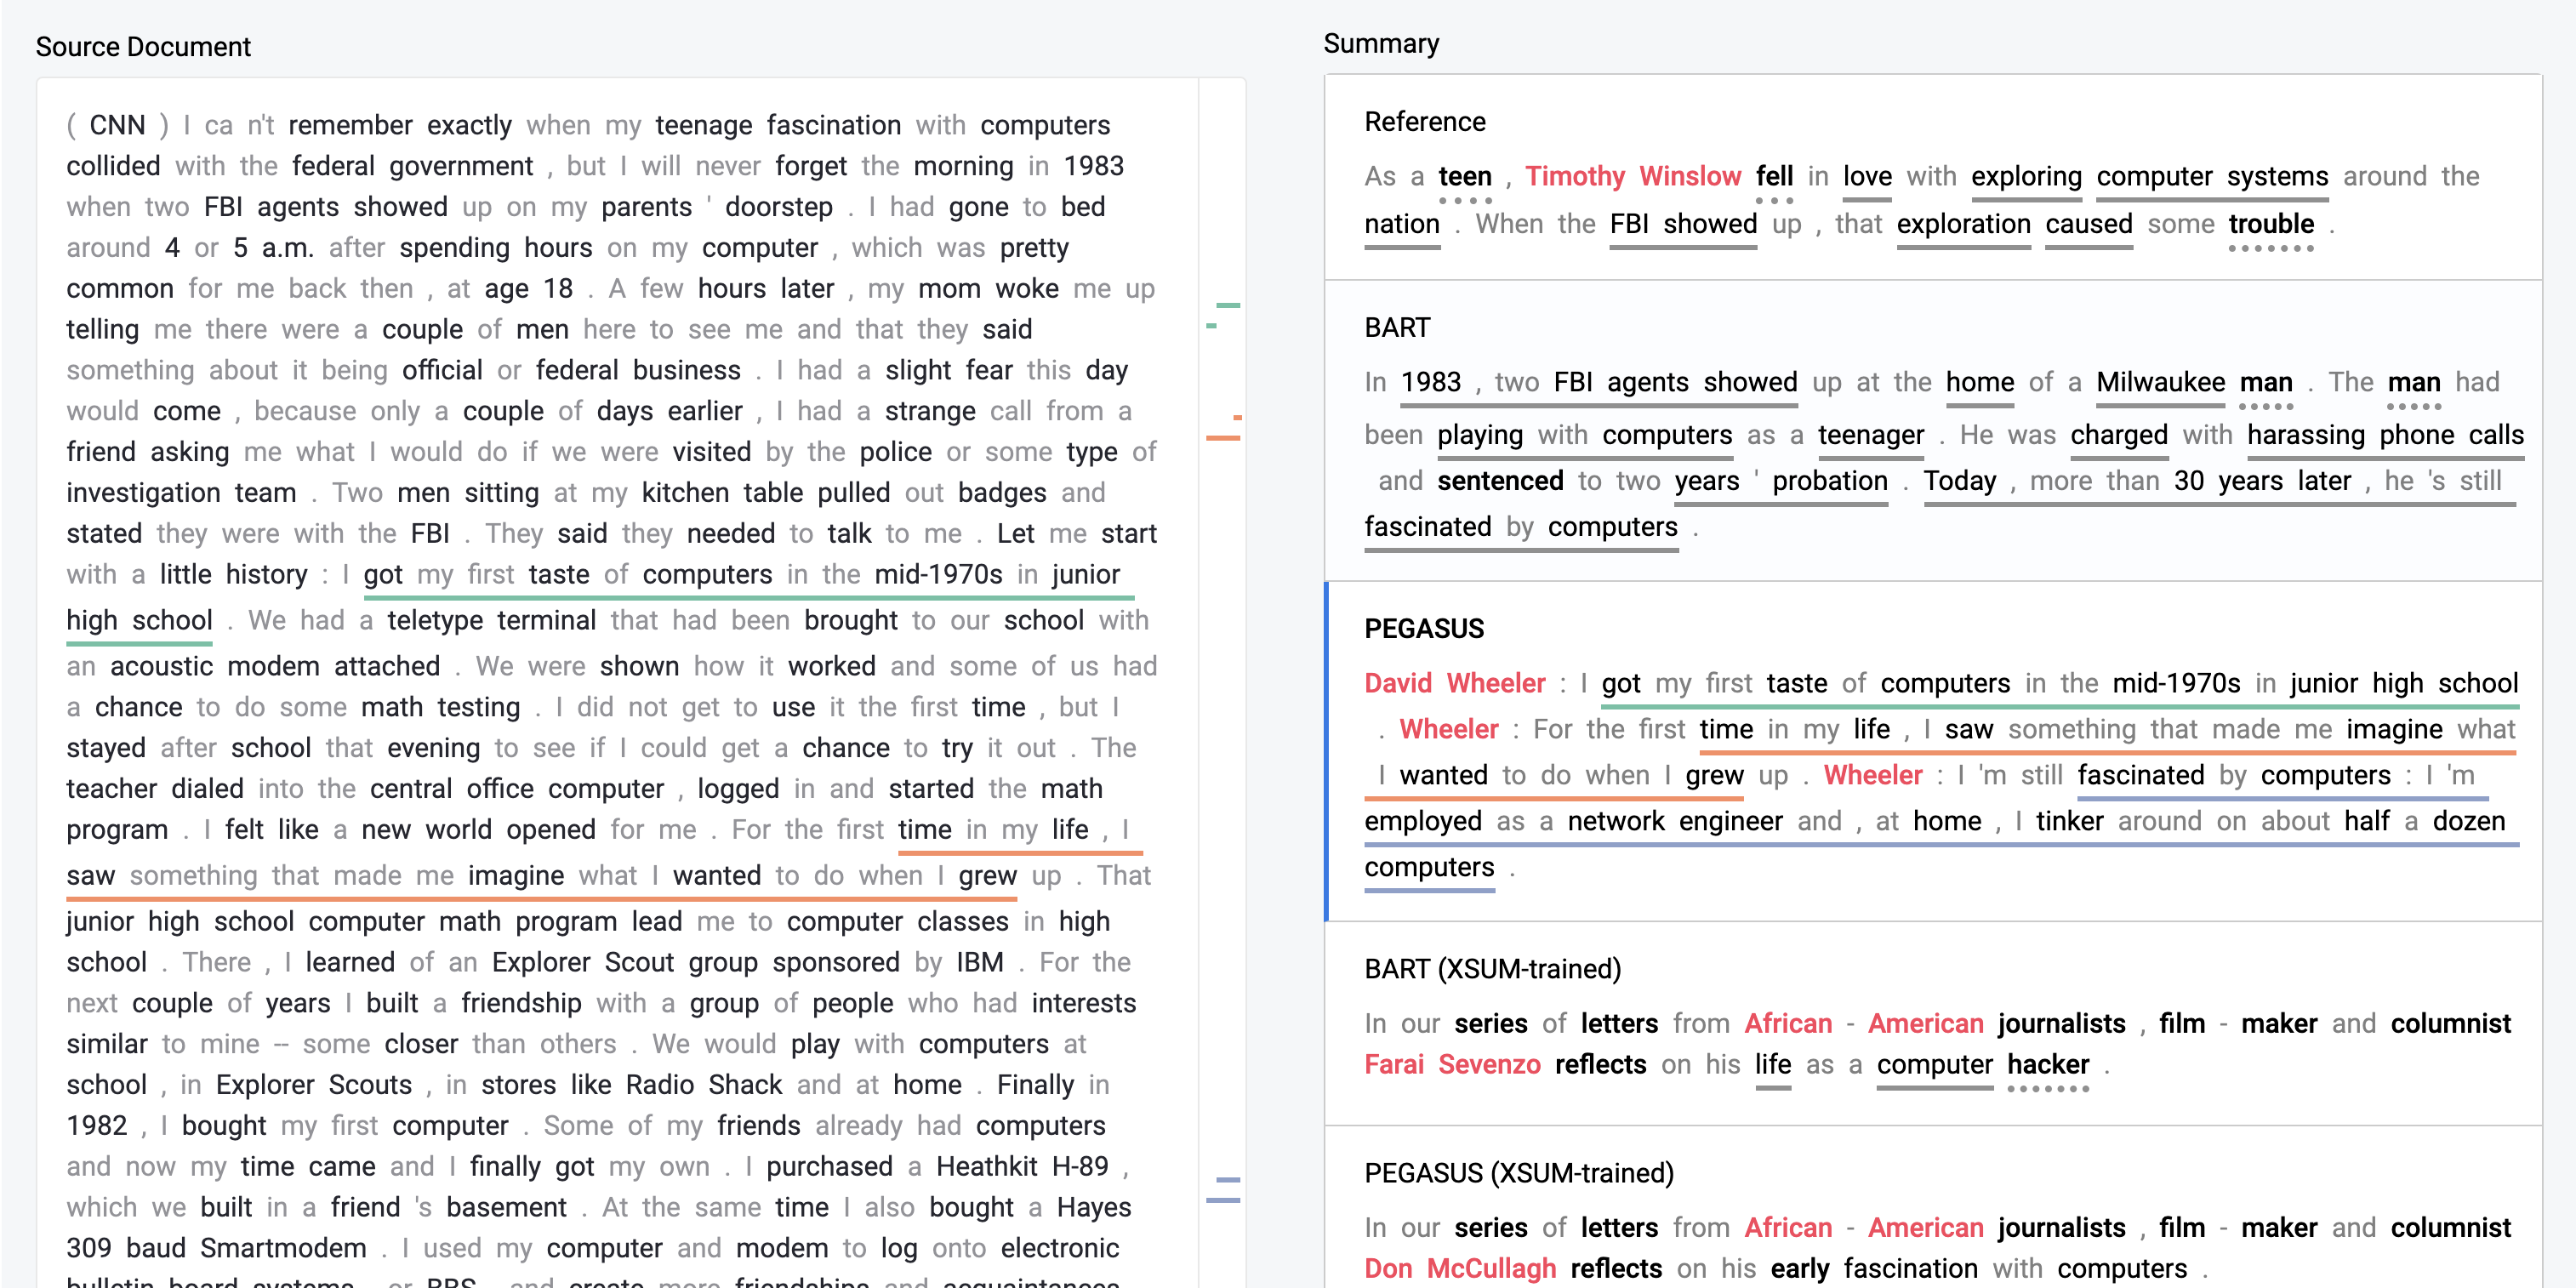Click the word 'trouble' in Reference summary
This screenshot has height=1288, width=2576.
pos(2270,224)
